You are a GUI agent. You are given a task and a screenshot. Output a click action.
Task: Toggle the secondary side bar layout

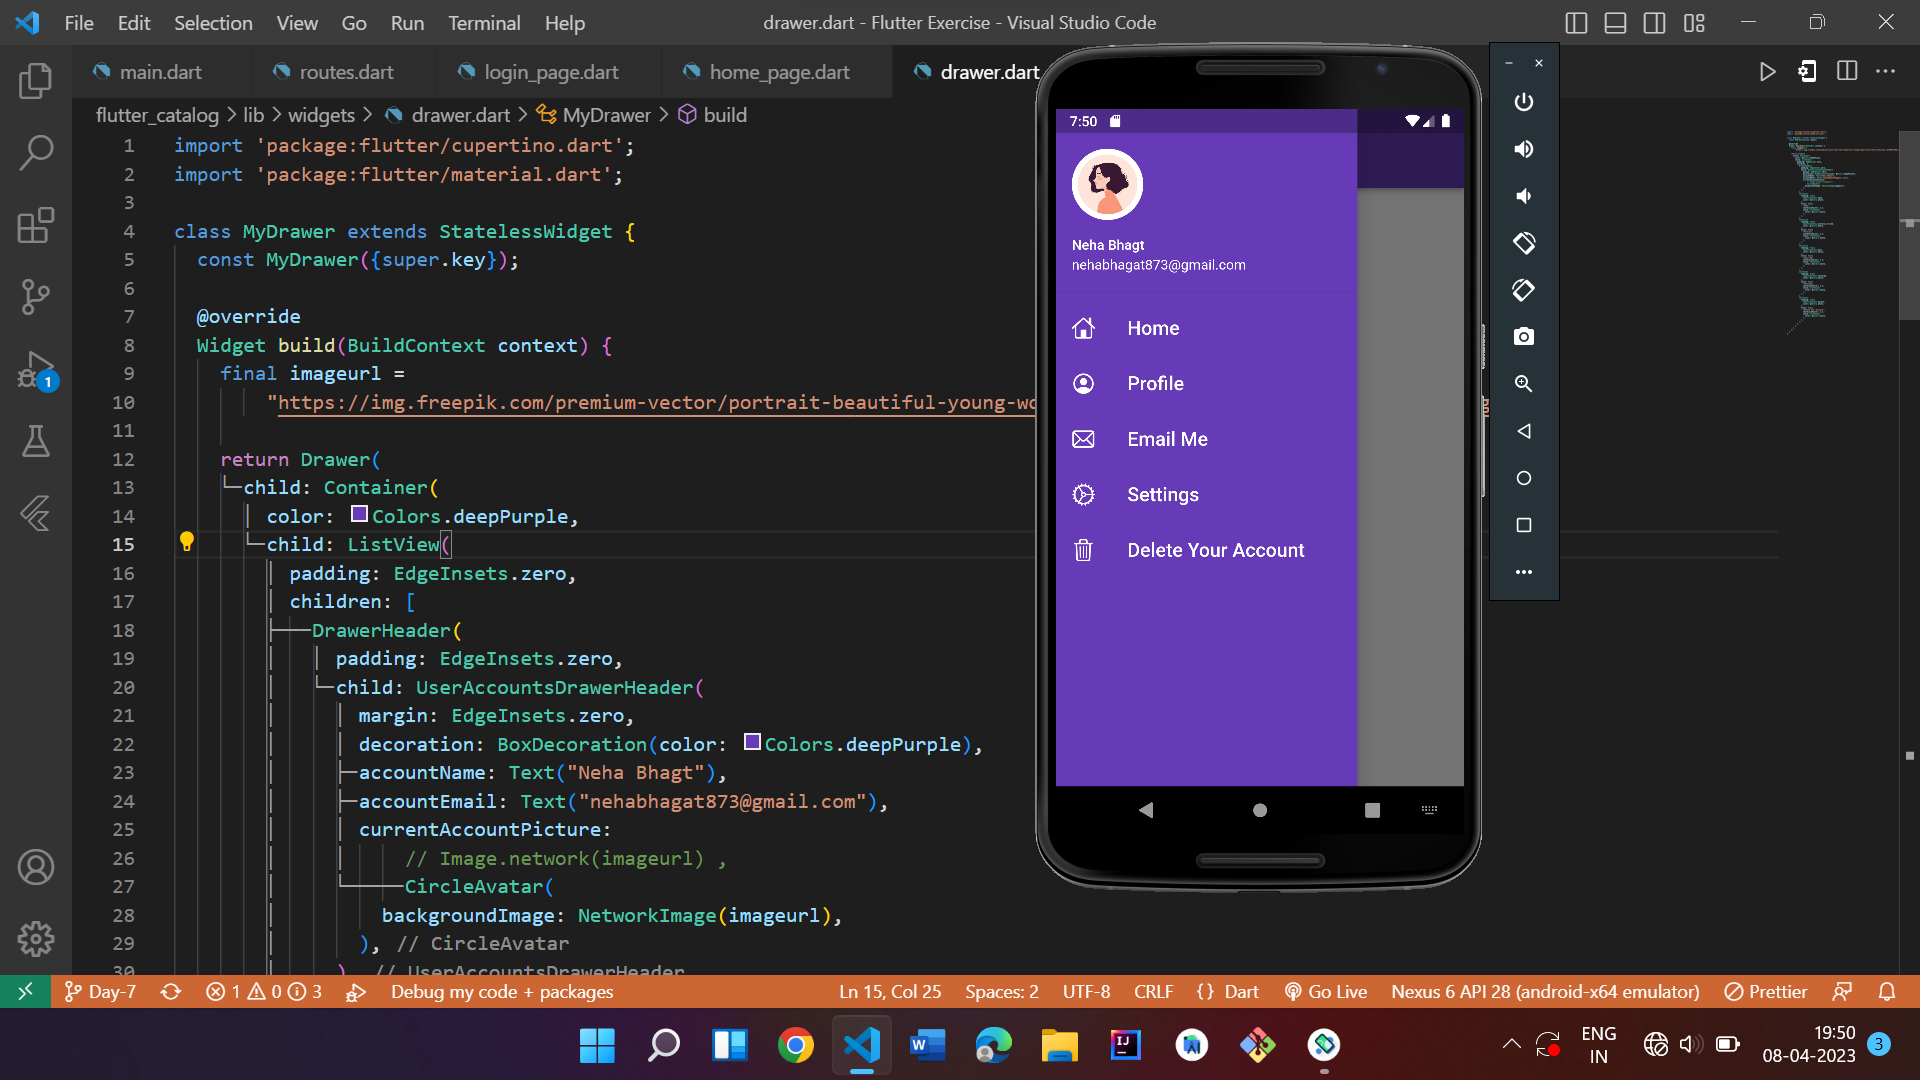(1654, 23)
